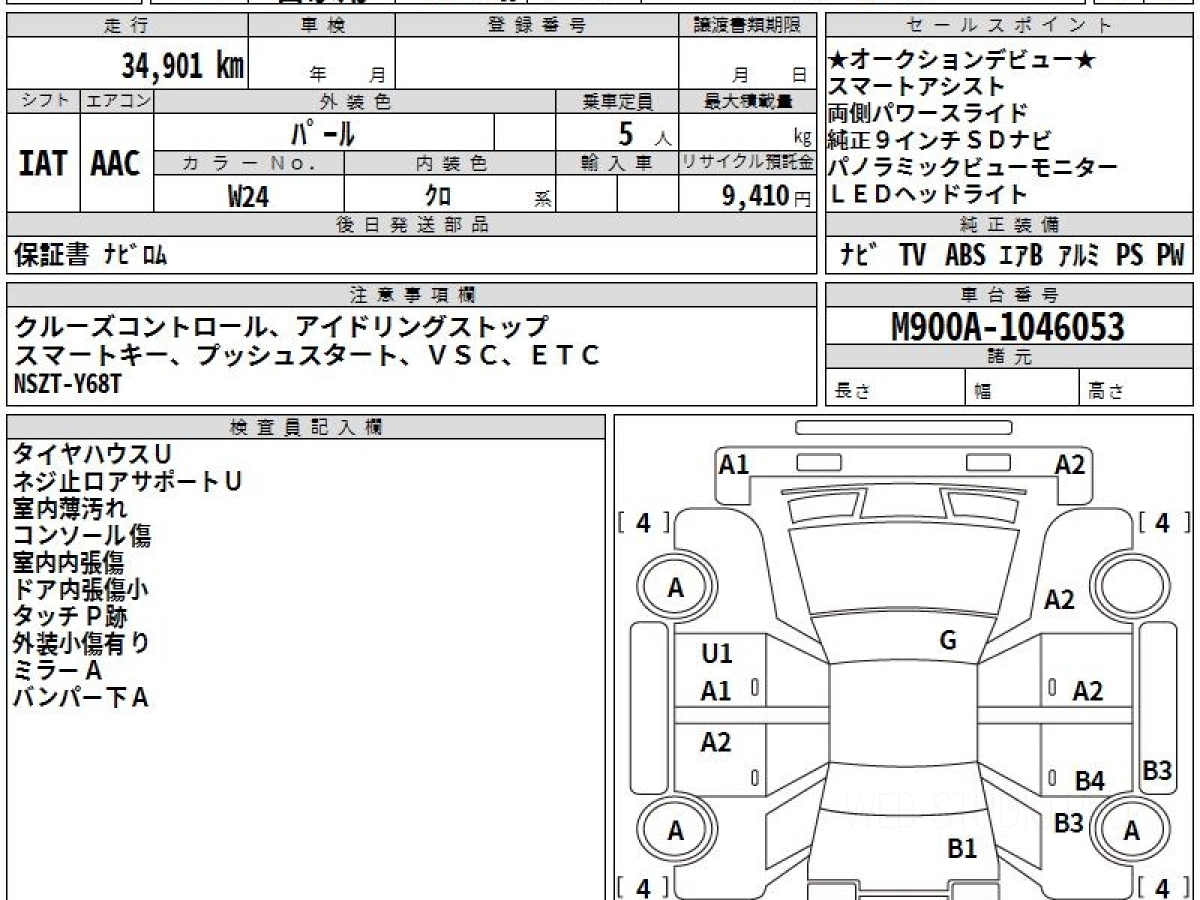The height and width of the screenshot is (900, 1200).
Task: Click the G mark on the windshield
Action: (x=948, y=641)
